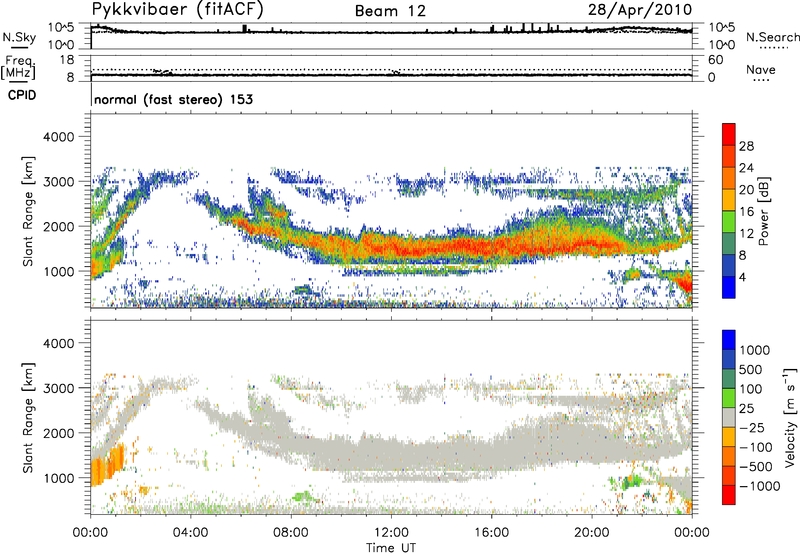Screen dimensions: 800x554
Task: Click the 'Nave' legend label
Action: [761, 69]
